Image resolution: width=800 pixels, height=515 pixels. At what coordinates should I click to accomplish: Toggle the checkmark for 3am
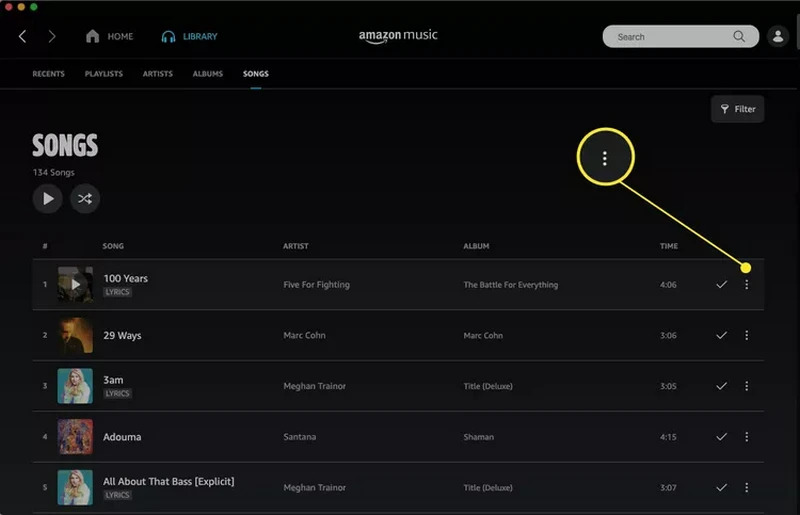721,386
